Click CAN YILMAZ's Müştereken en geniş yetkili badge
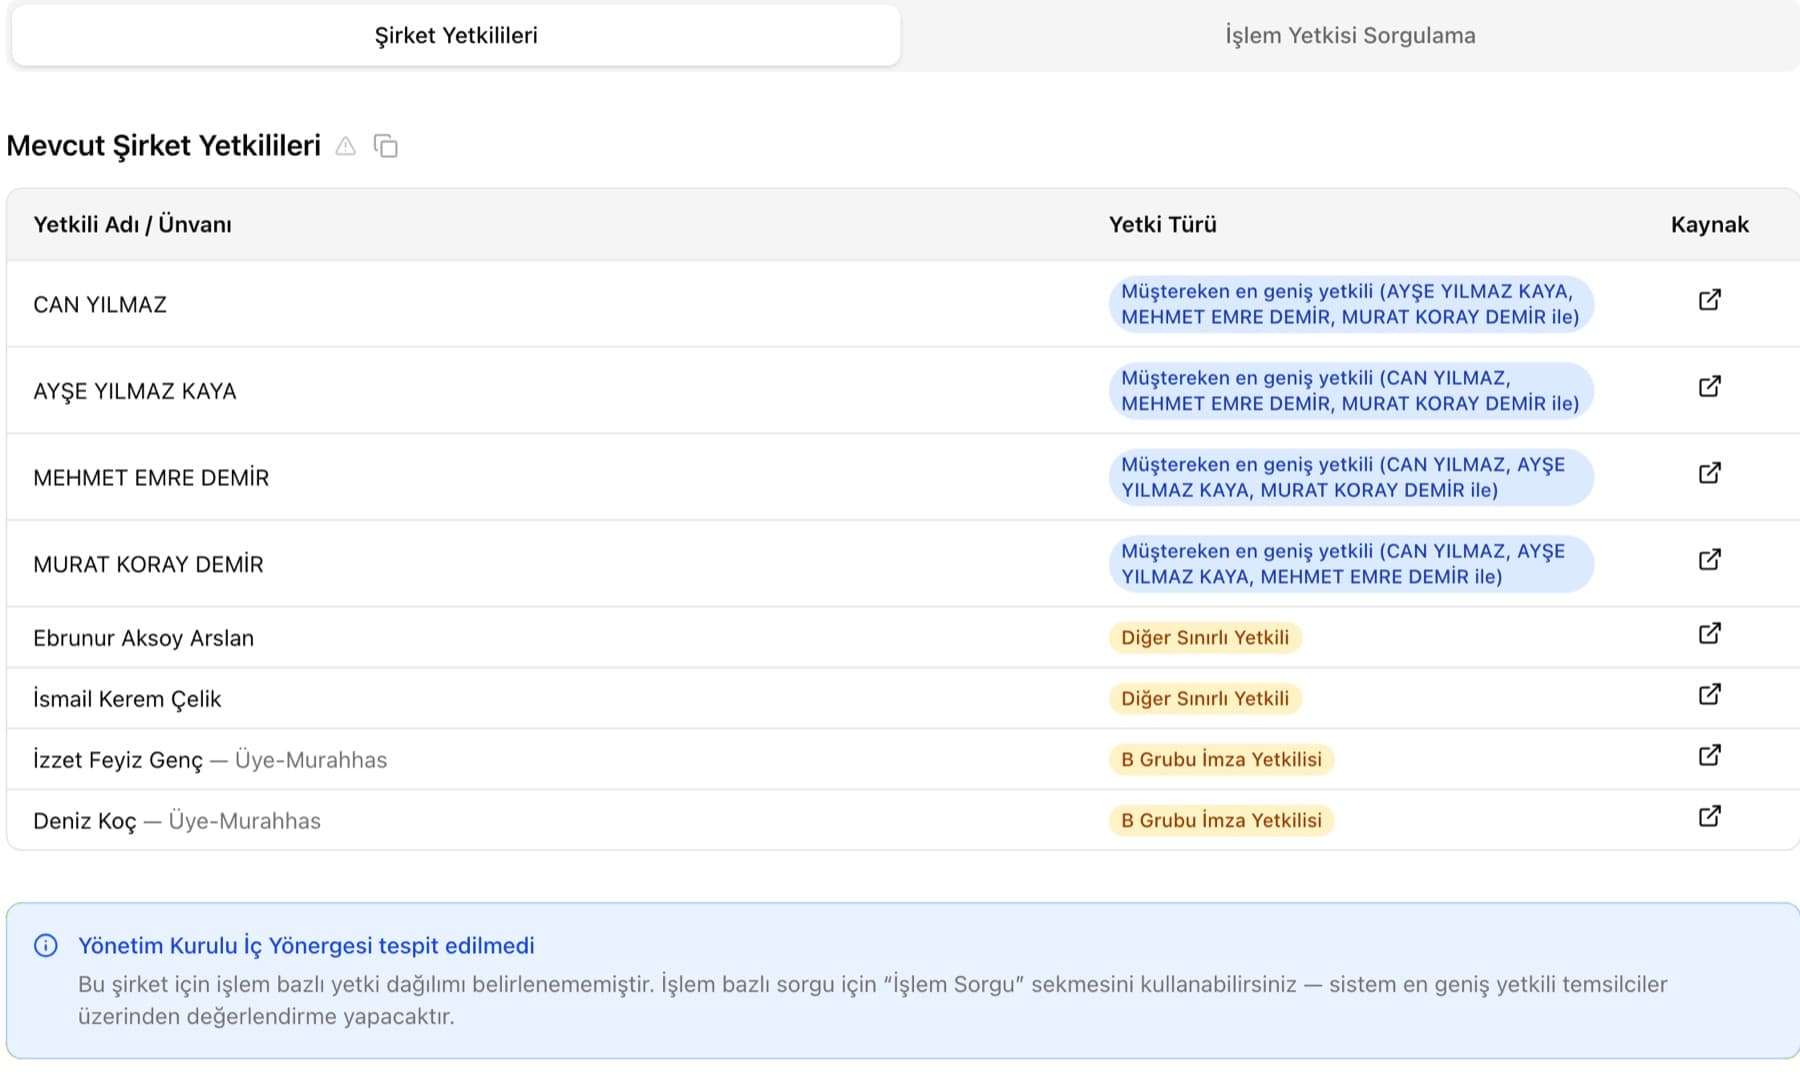 (x=1350, y=304)
